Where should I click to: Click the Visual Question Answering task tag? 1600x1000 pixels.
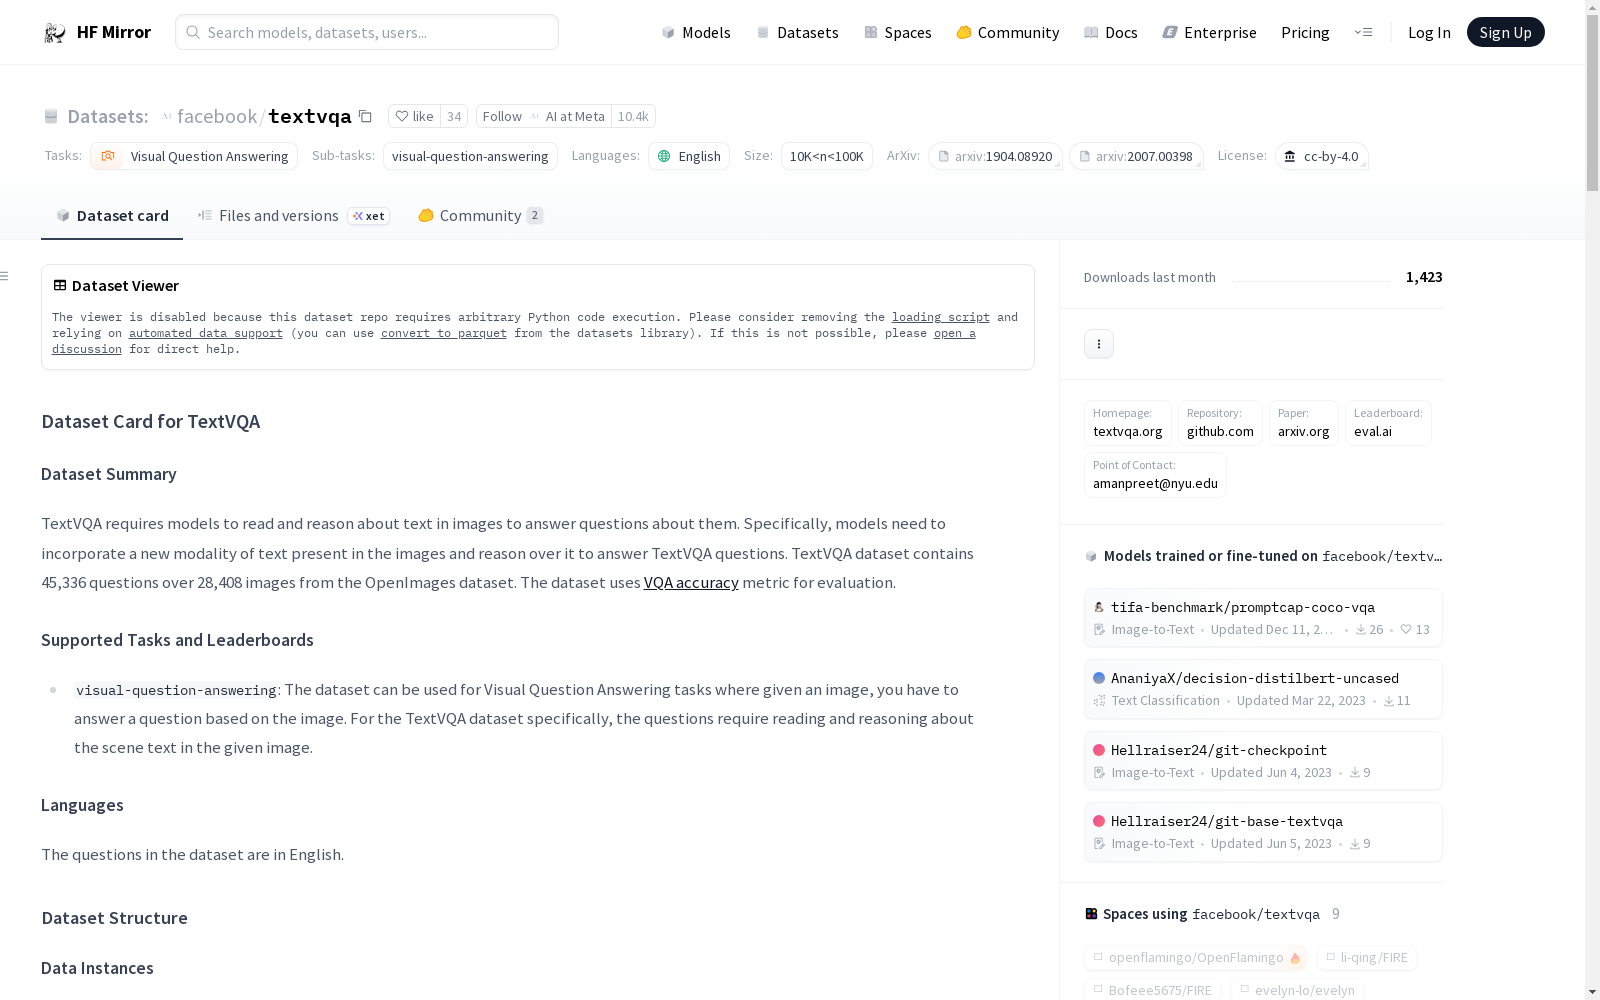(194, 156)
